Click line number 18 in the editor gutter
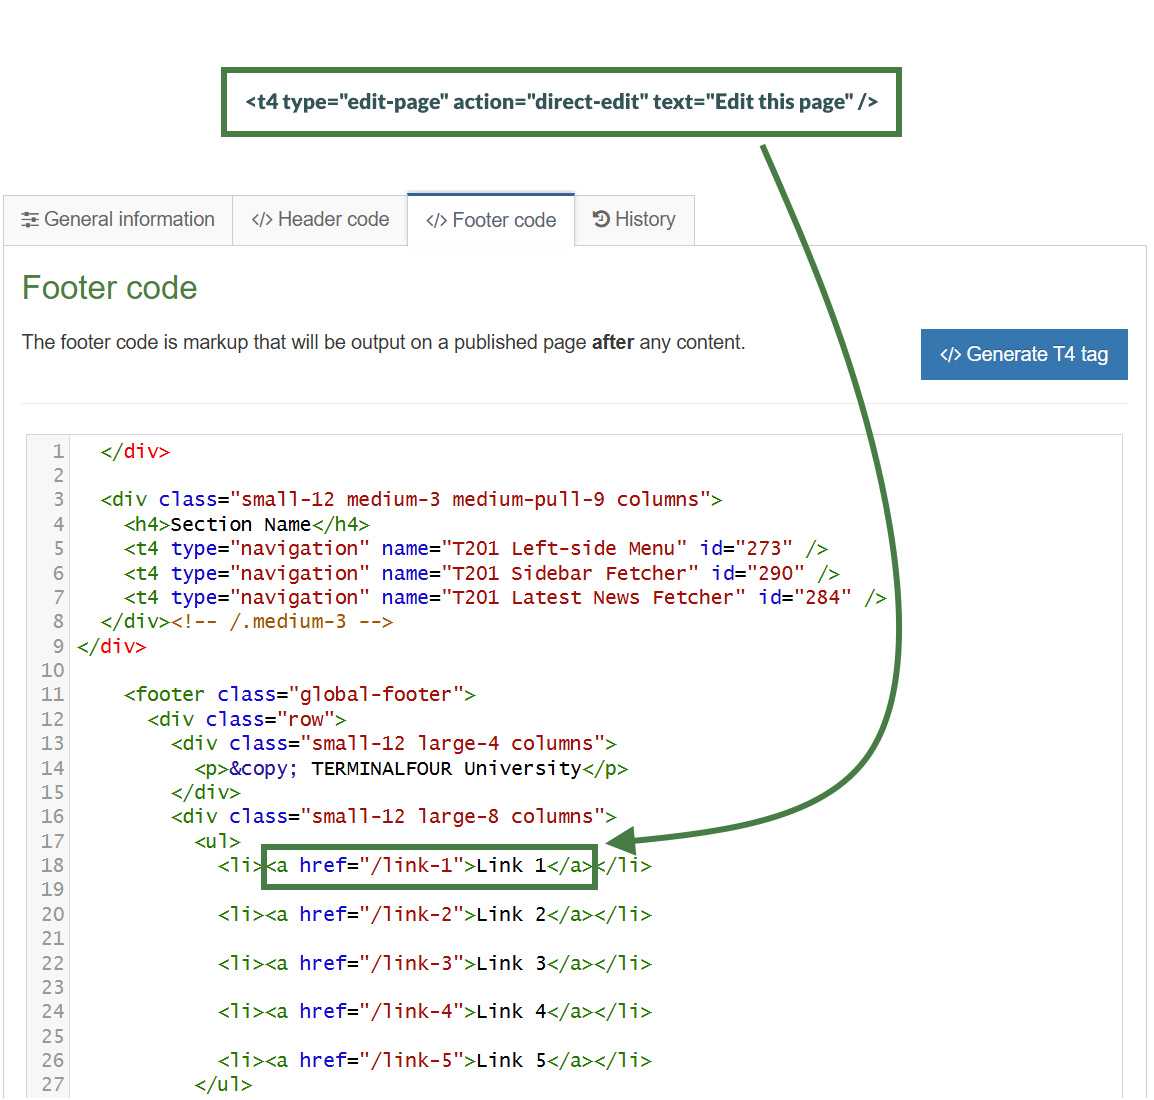Viewport: 1154px width, 1100px height. point(52,866)
